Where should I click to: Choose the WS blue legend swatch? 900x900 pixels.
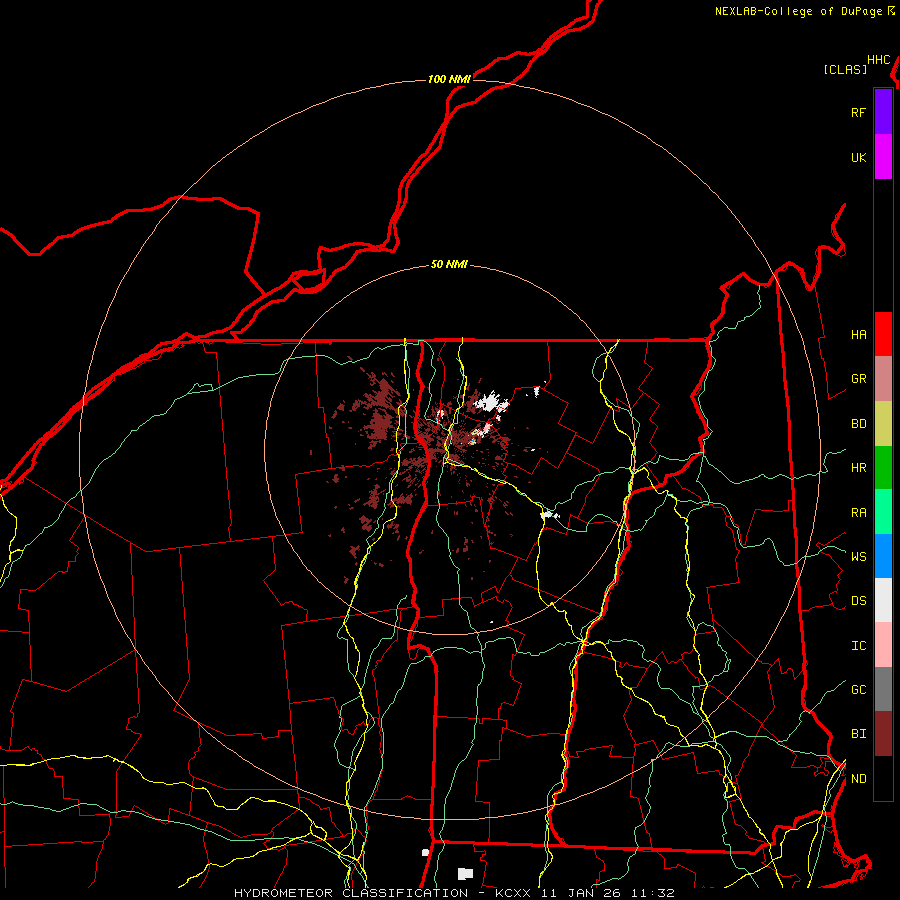[883, 556]
